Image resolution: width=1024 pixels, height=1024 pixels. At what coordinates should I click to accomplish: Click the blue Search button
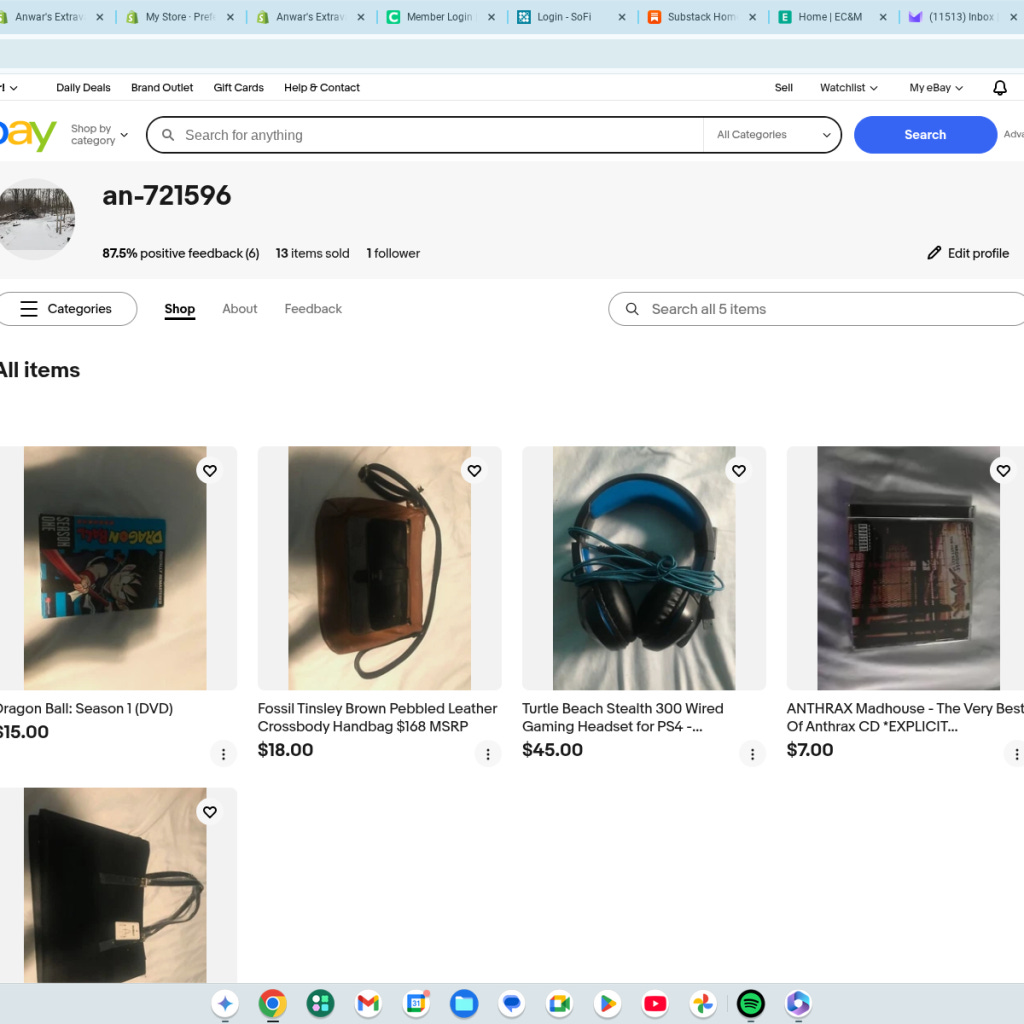pyautogui.click(x=925, y=135)
